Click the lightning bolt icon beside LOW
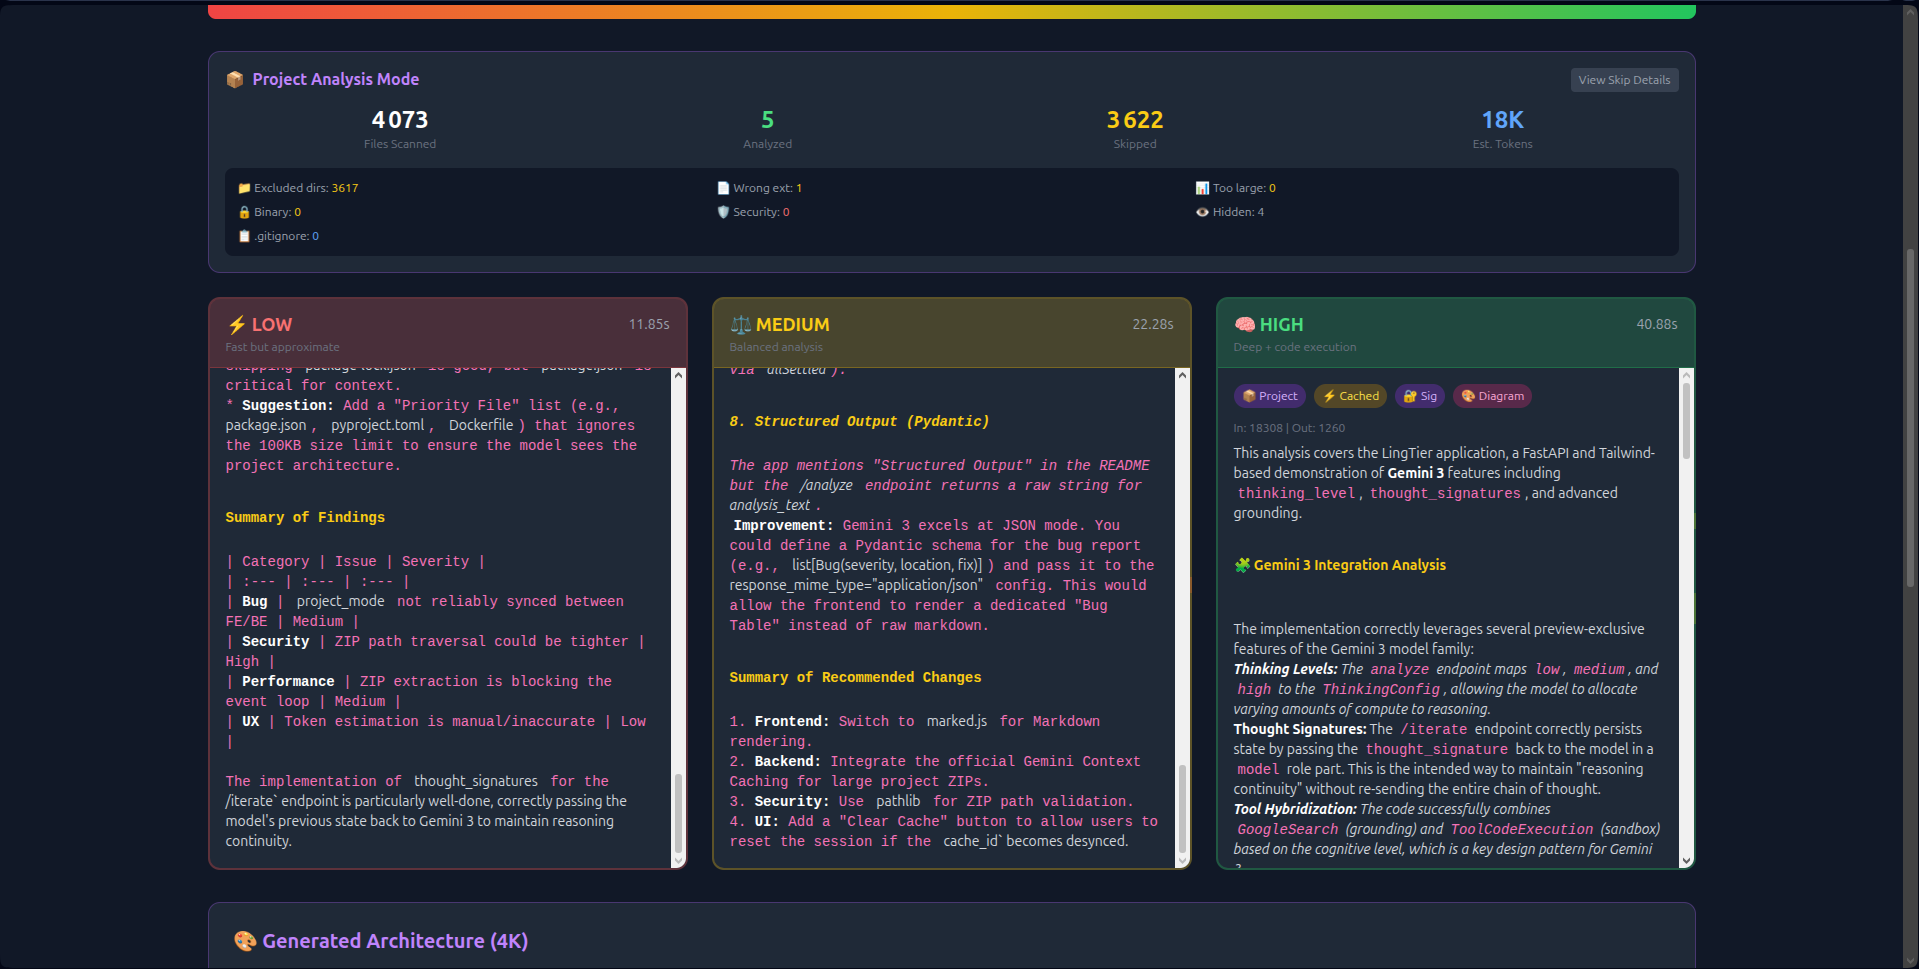Viewport: 1919px width, 969px height. (237, 324)
